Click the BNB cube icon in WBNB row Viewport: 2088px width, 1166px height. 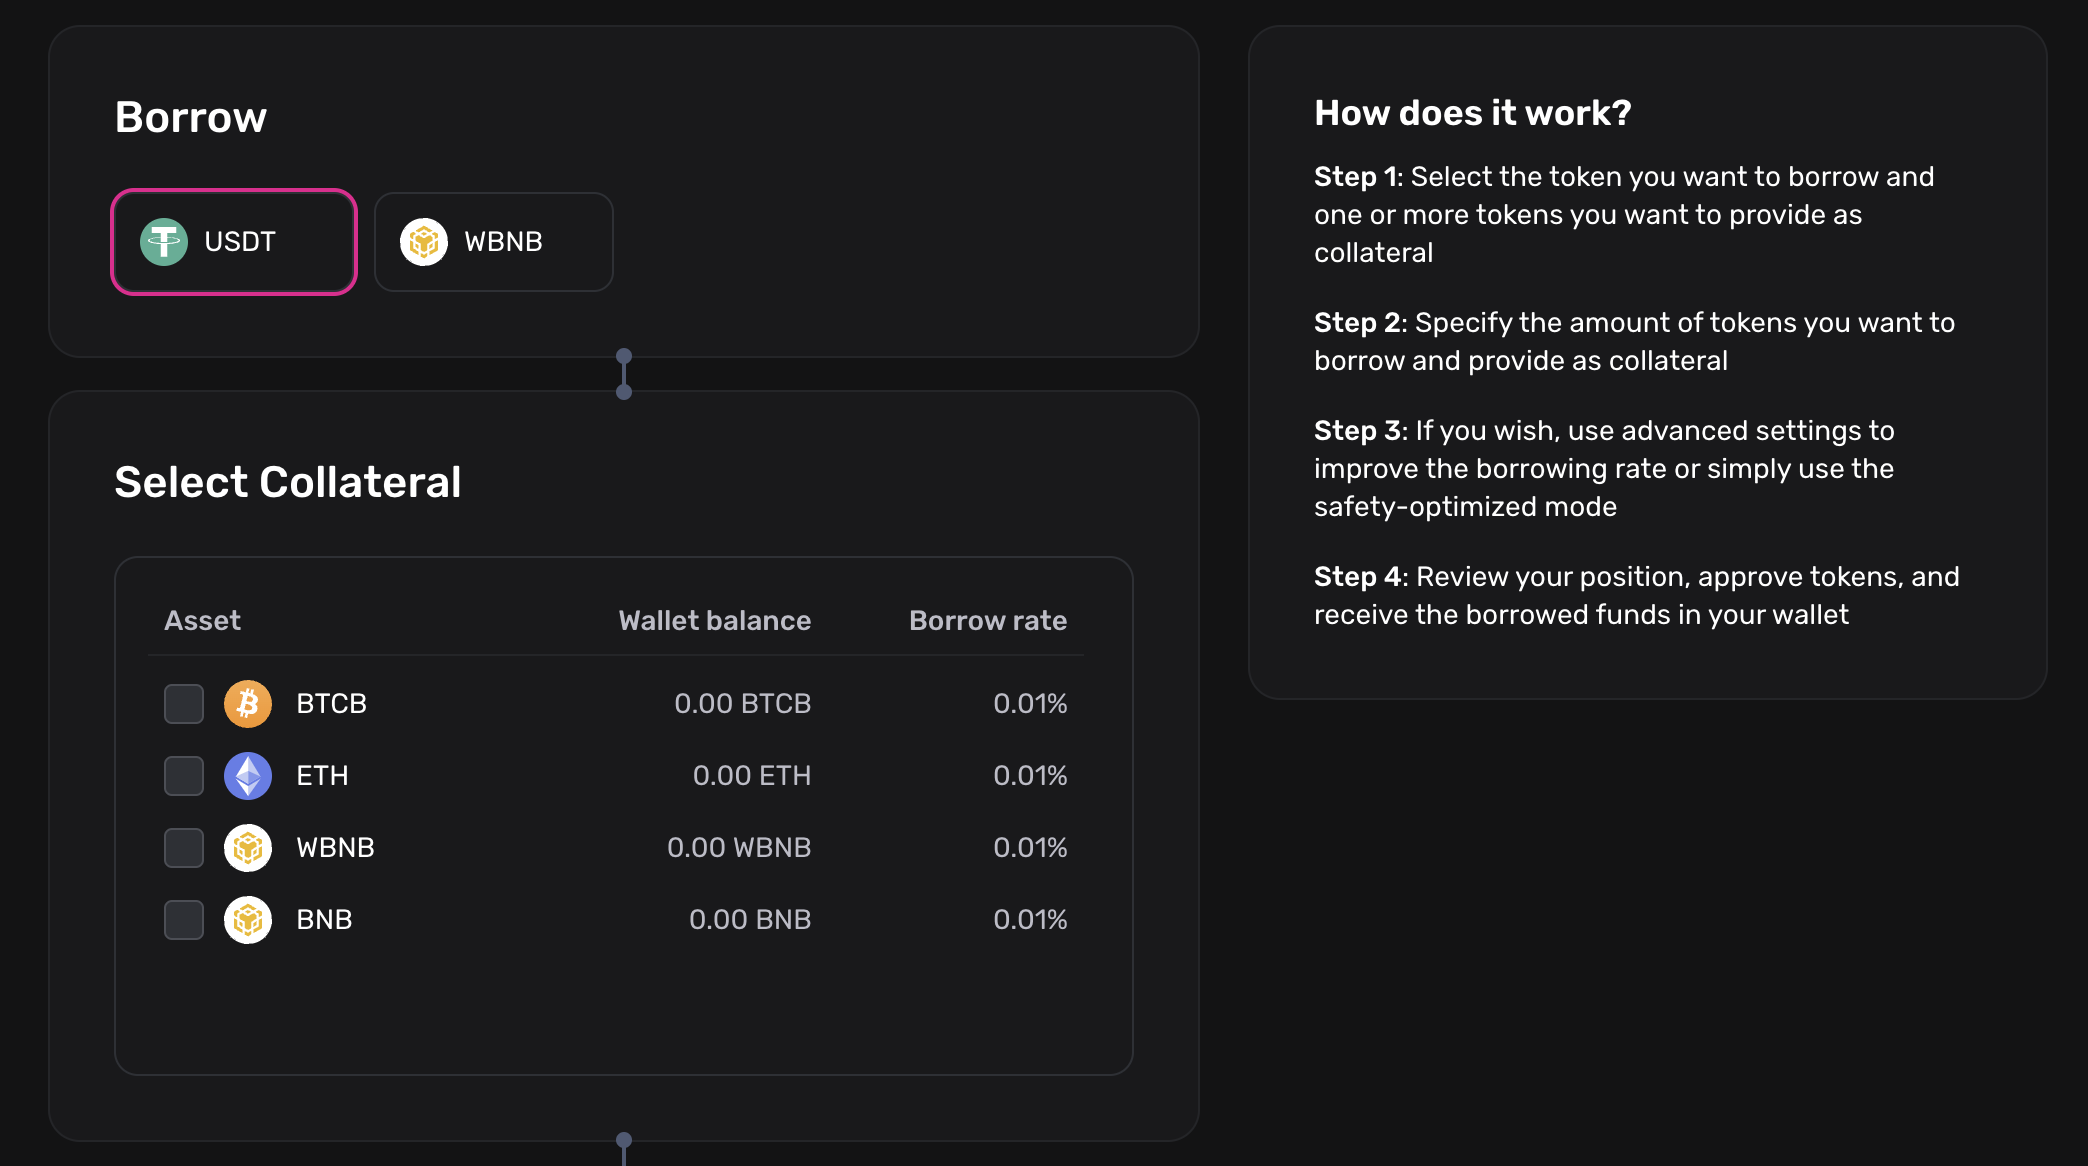pyautogui.click(x=247, y=847)
